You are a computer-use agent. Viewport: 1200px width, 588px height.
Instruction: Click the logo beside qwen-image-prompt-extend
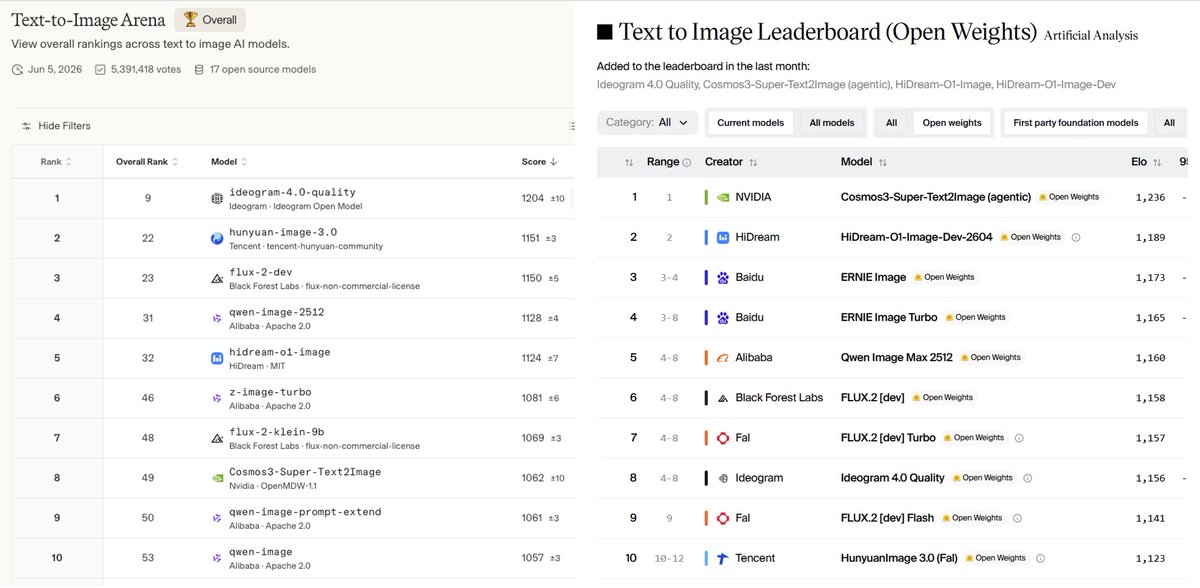217,519
